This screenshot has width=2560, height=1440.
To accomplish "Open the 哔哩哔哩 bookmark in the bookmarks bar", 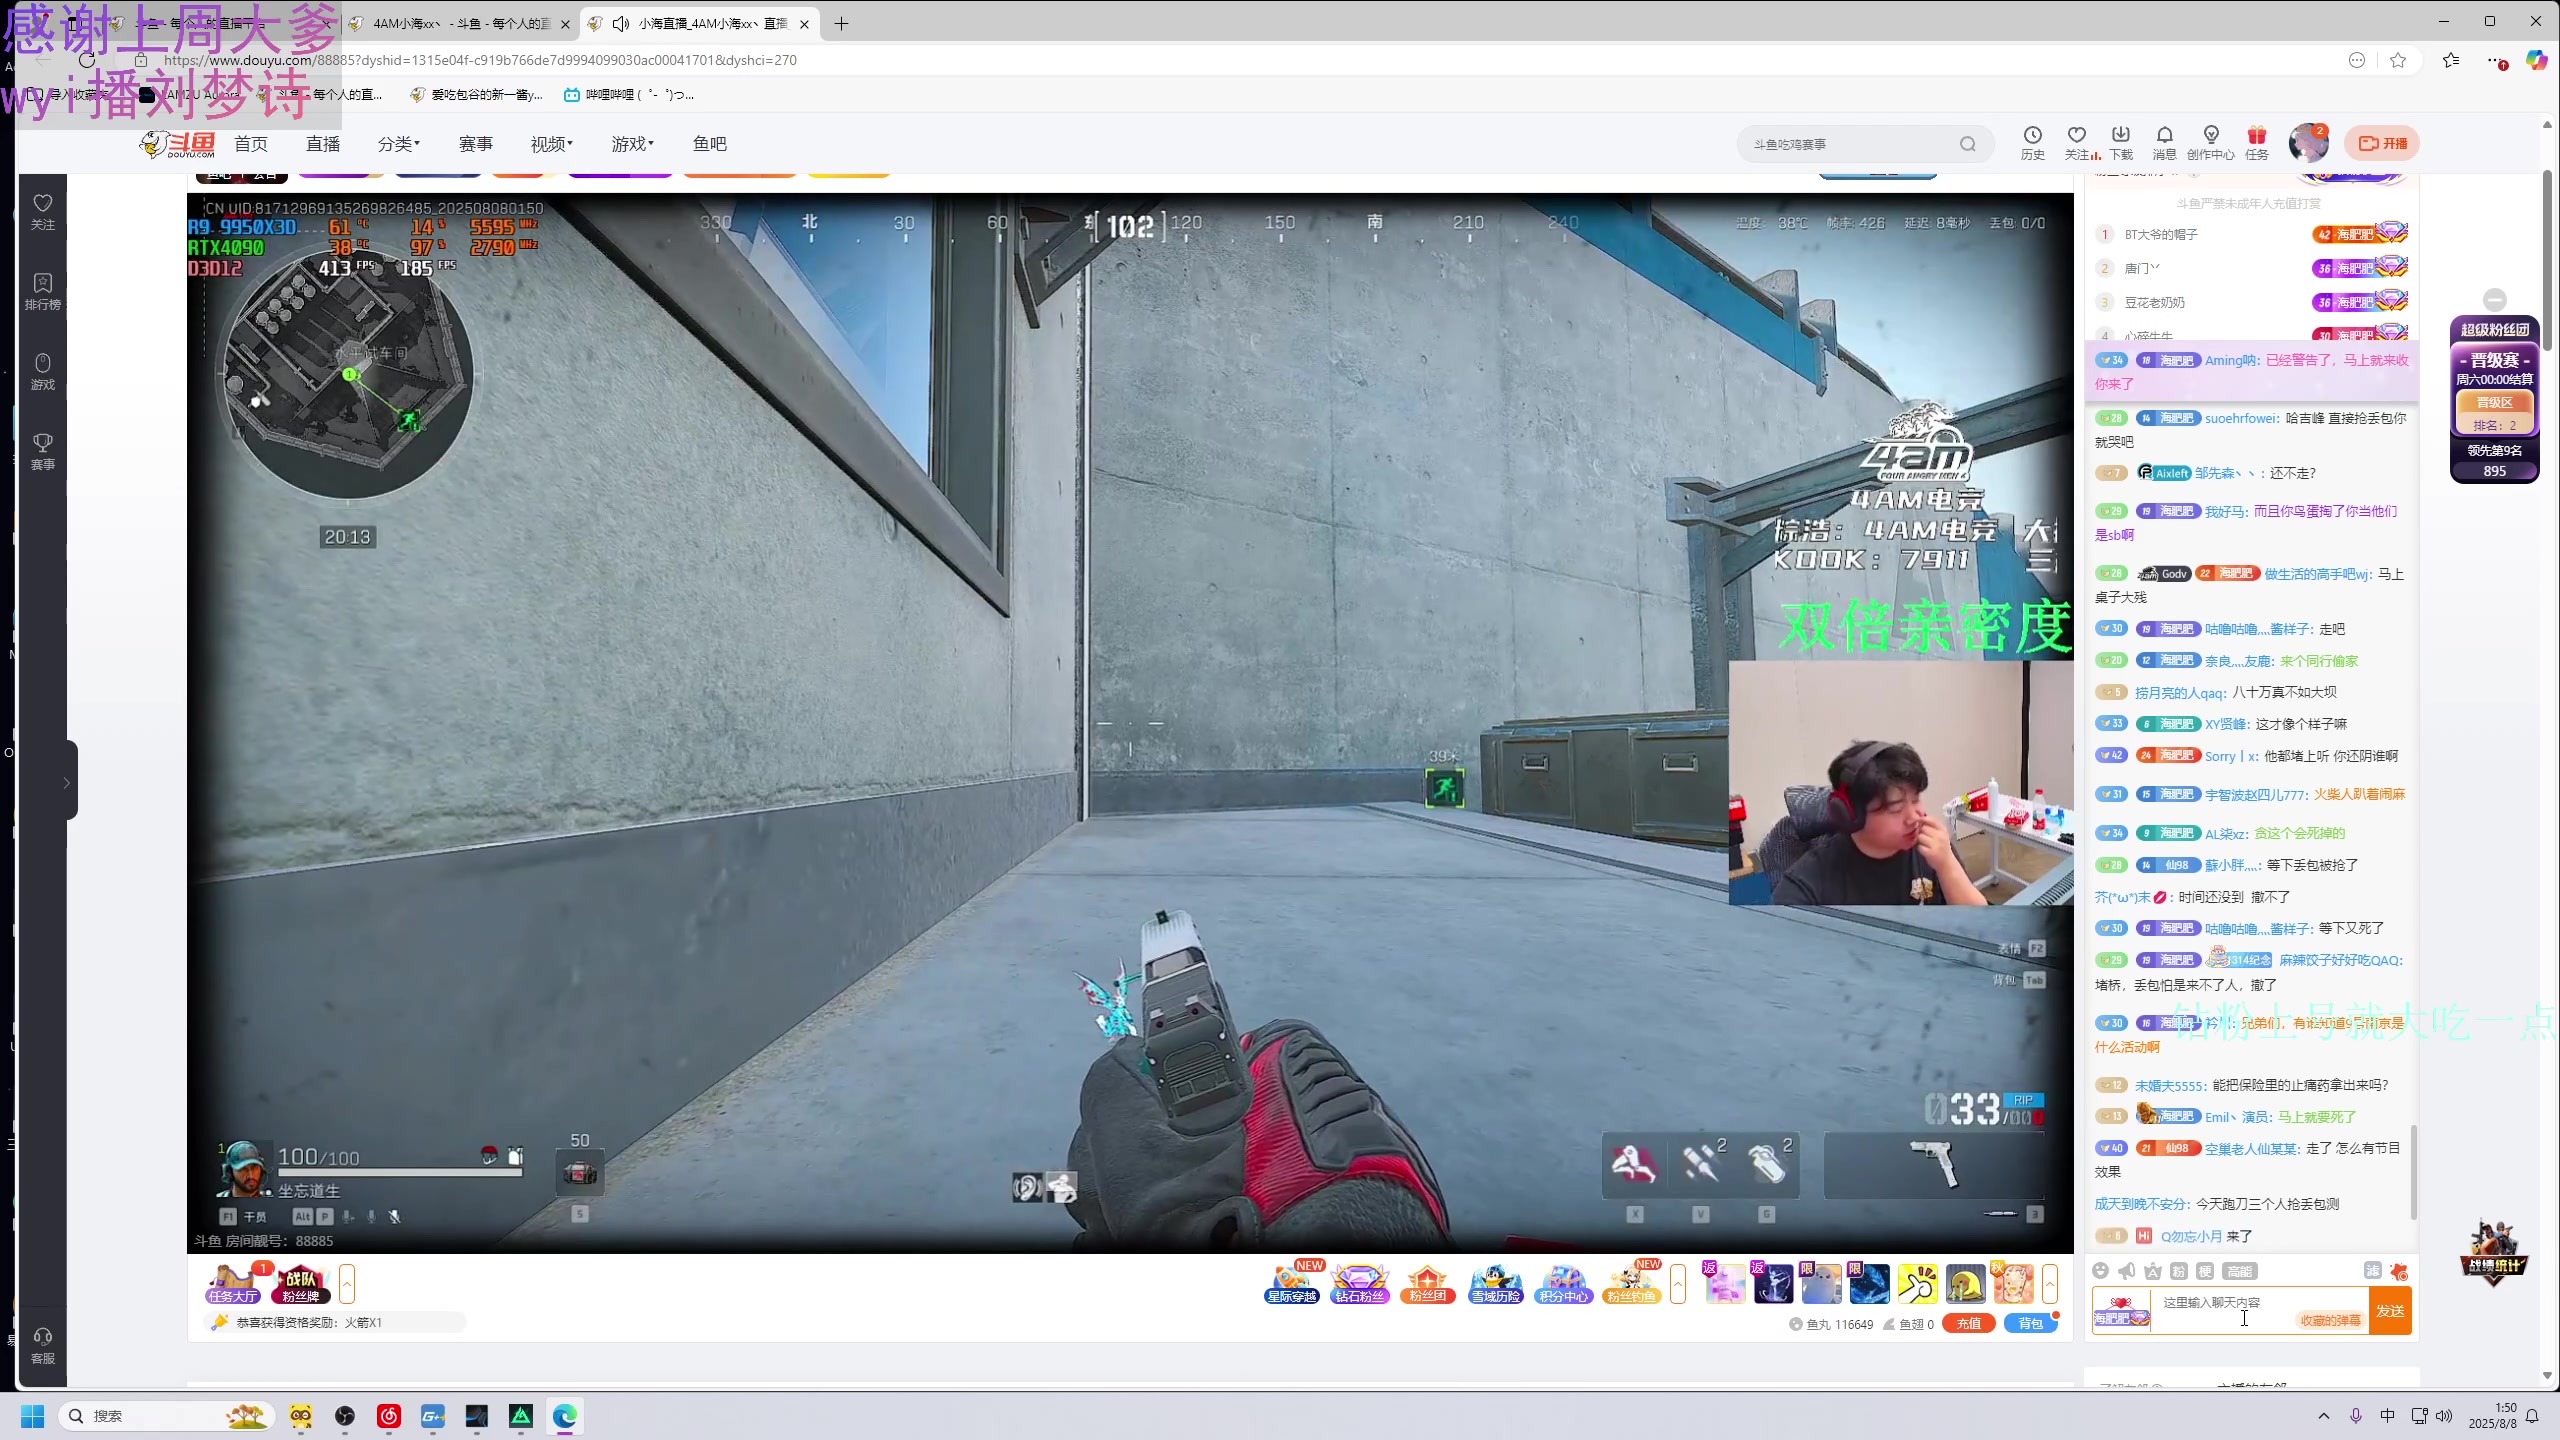I will [x=628, y=94].
